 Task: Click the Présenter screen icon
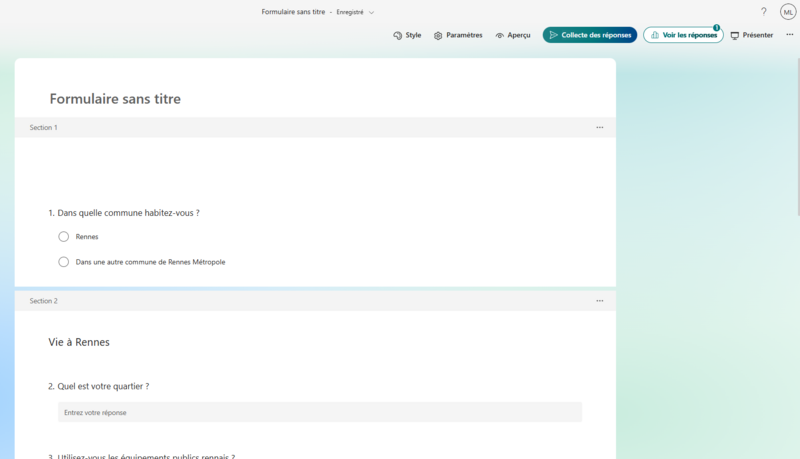735,35
